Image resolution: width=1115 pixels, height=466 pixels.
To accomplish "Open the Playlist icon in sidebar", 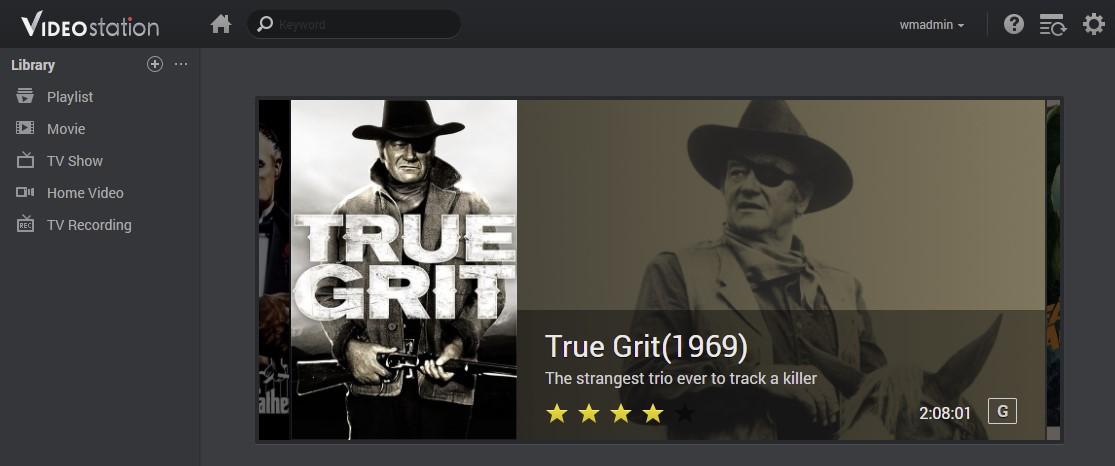I will click(25, 96).
